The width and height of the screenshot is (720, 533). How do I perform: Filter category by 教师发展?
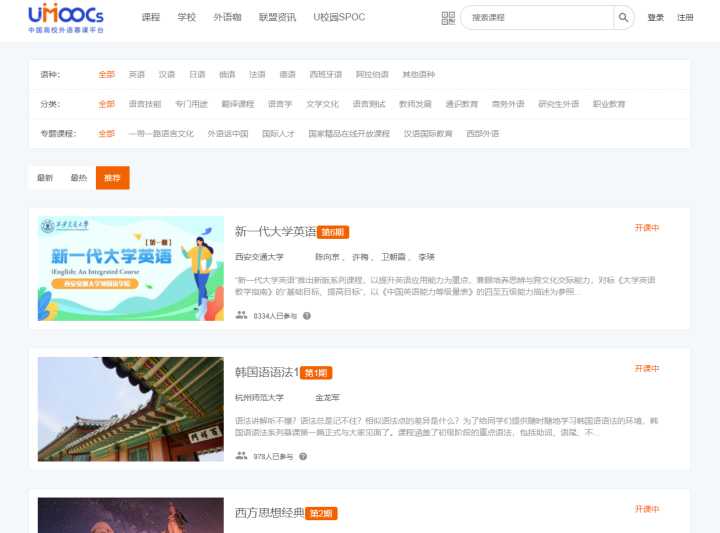coord(415,104)
